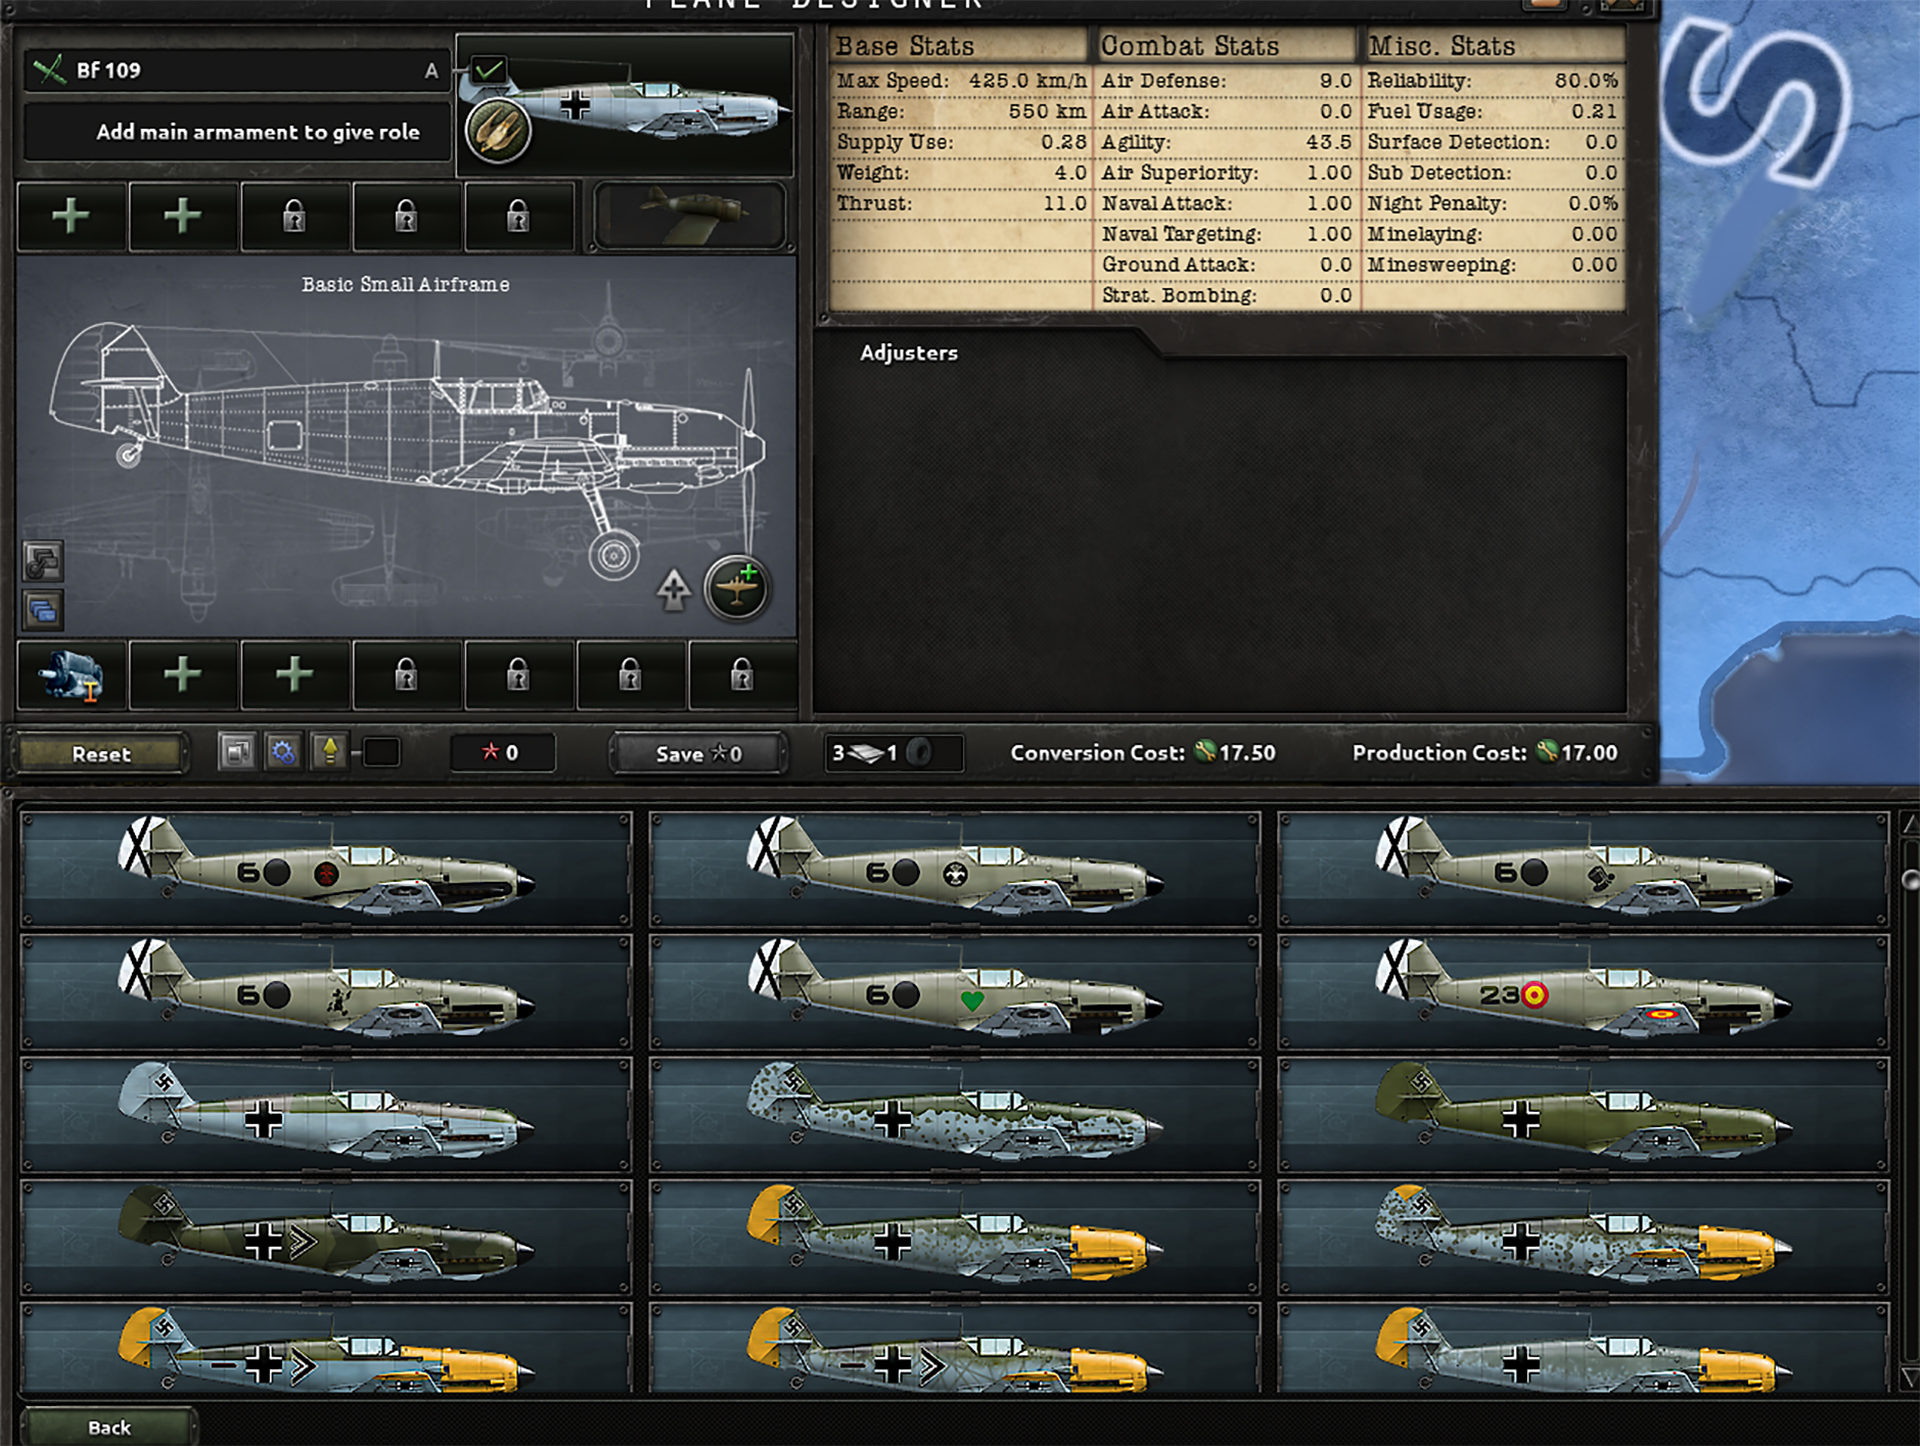
Task: Click the overlapping-shapes icon on the blueprint
Action: point(43,562)
